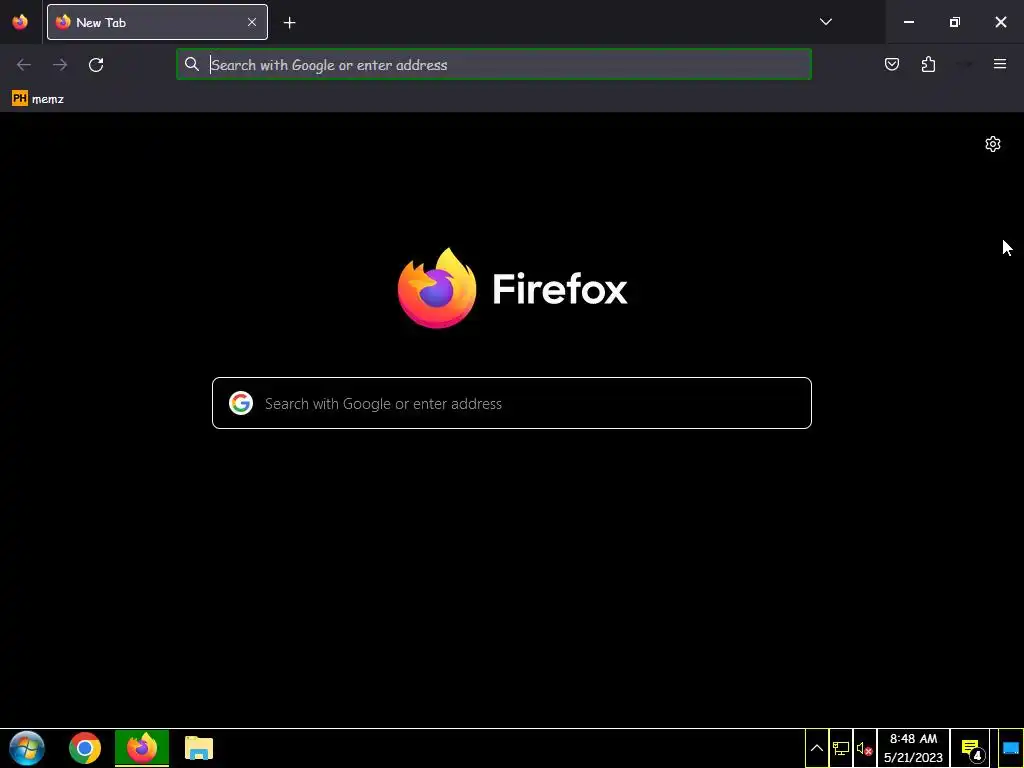Open the clock showing 8:48 AM
This screenshot has height=768, width=1024.
[x=913, y=748]
